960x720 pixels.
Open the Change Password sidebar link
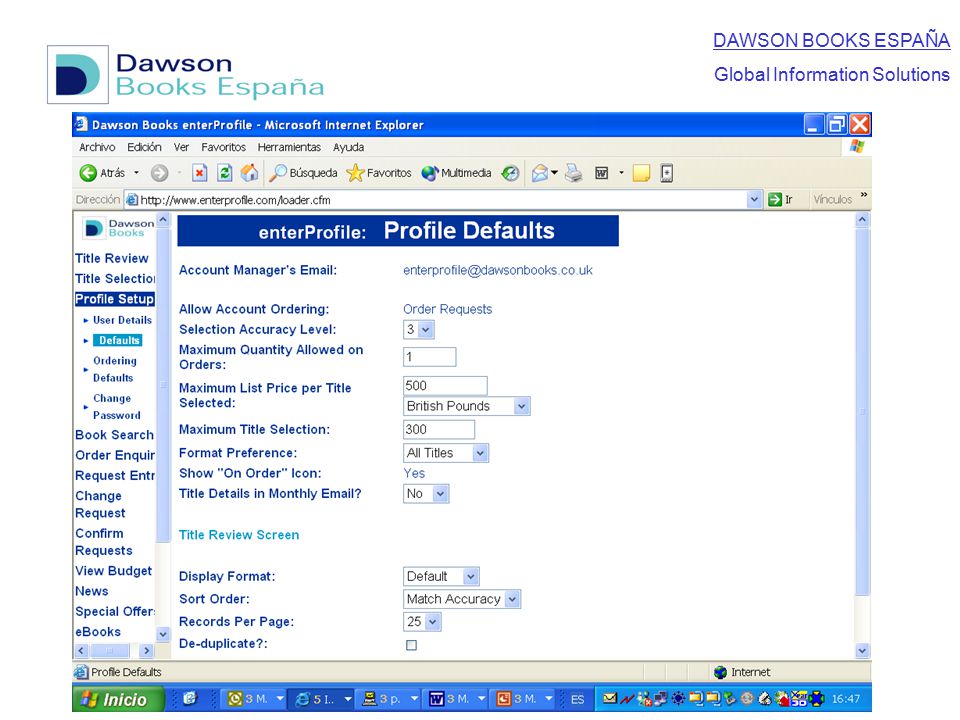pos(116,407)
